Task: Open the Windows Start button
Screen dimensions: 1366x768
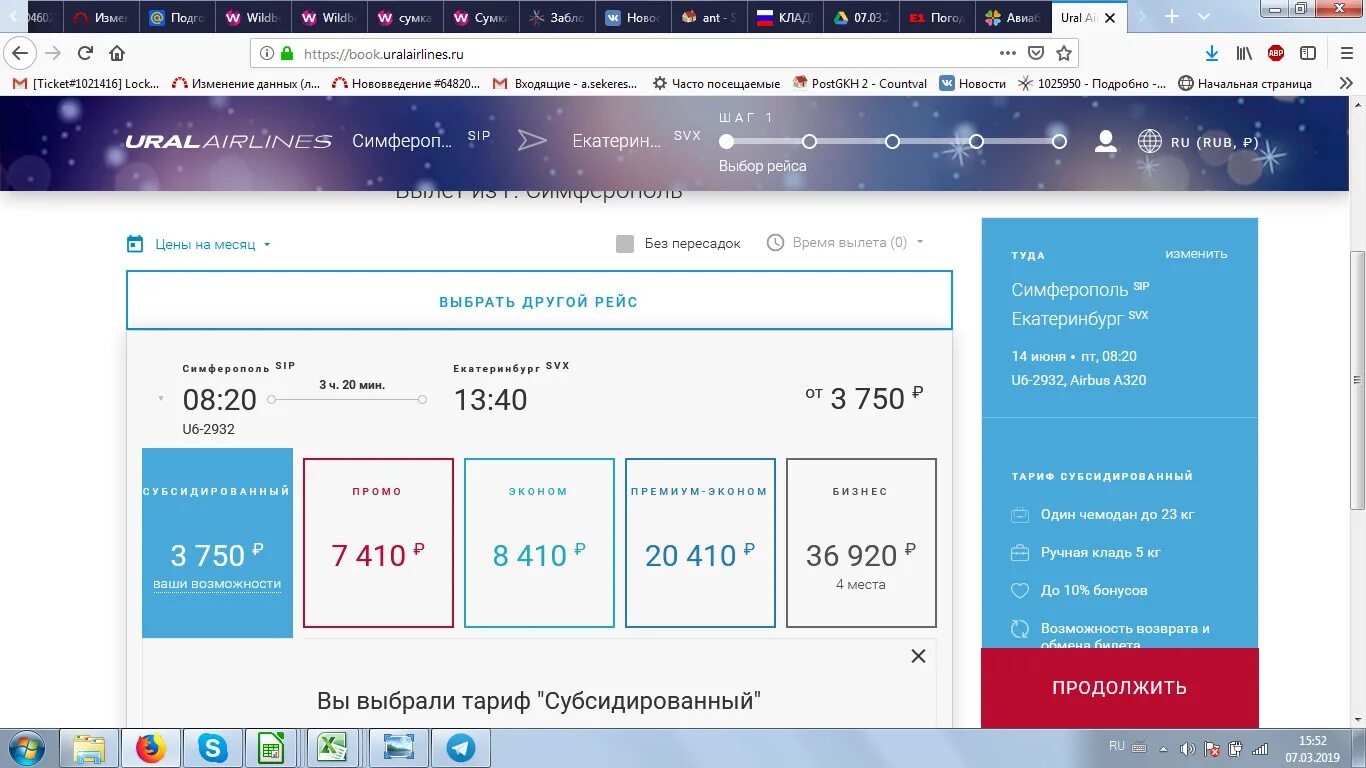Action: (25, 748)
